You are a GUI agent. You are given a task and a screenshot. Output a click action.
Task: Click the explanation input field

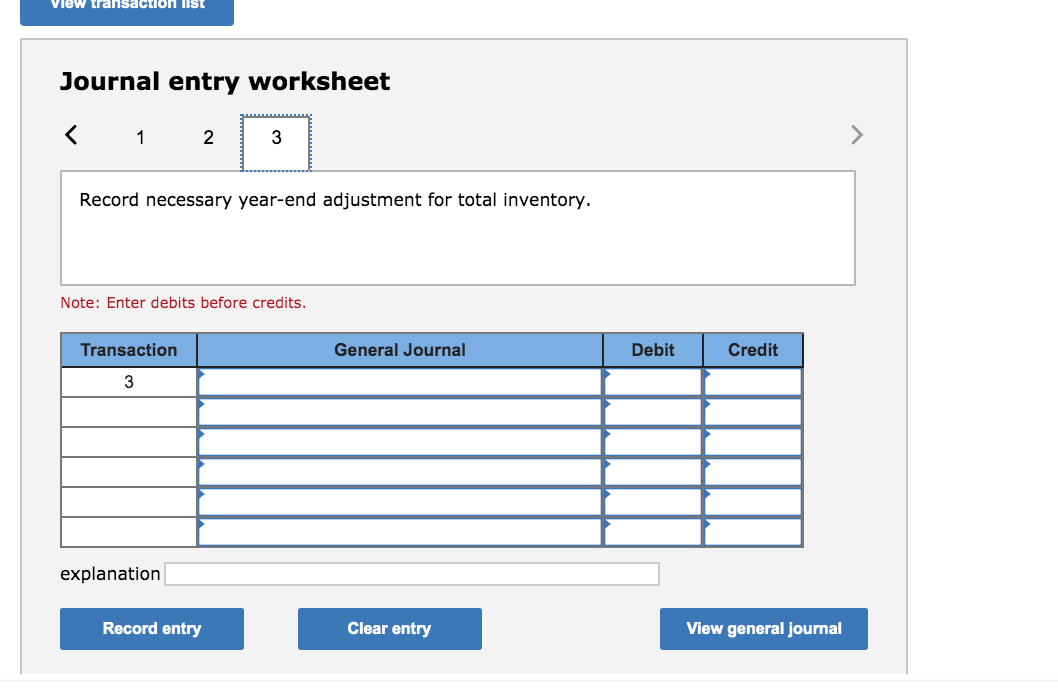coord(410,573)
